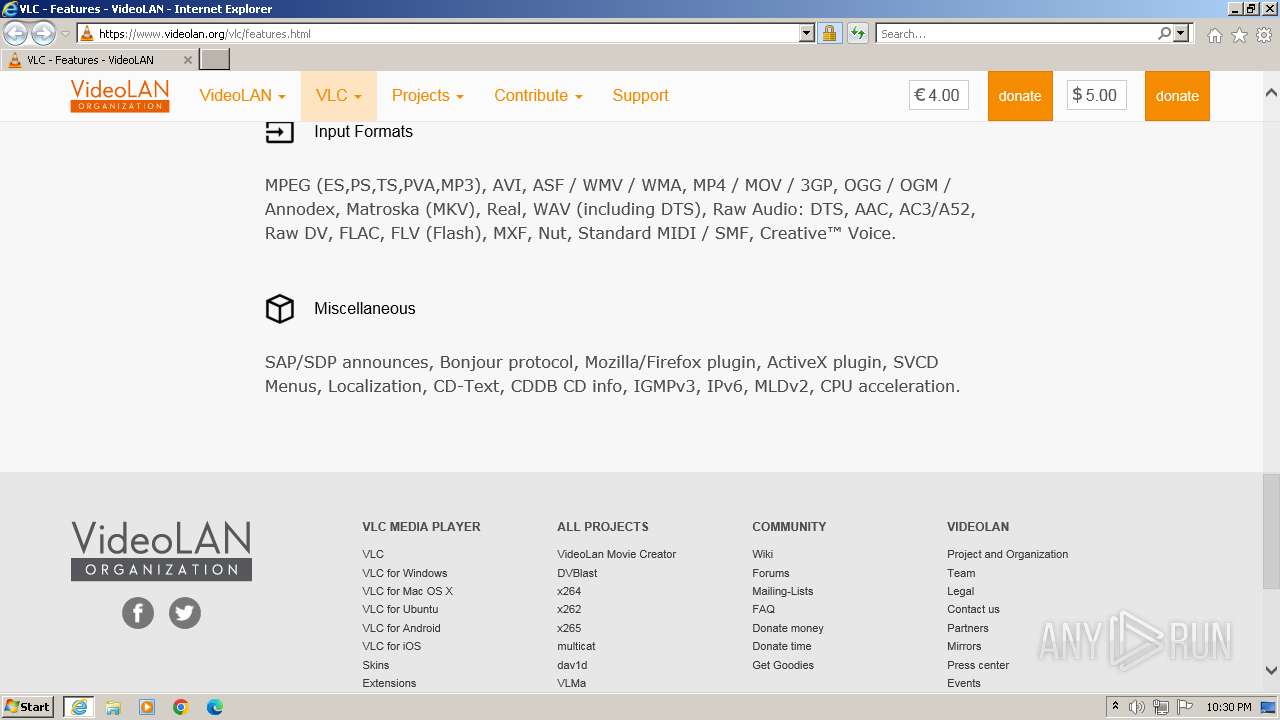The width and height of the screenshot is (1280, 720).
Task: Open VideoLan Movie Creator link
Action: (x=616, y=554)
